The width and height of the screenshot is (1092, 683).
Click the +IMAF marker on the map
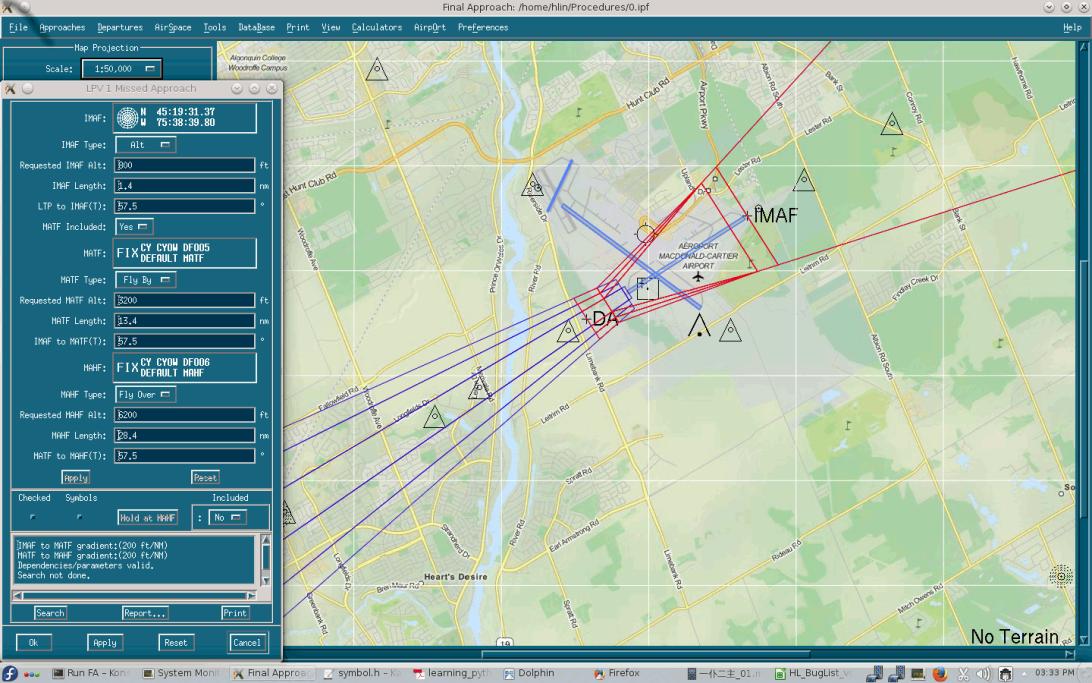click(747, 216)
